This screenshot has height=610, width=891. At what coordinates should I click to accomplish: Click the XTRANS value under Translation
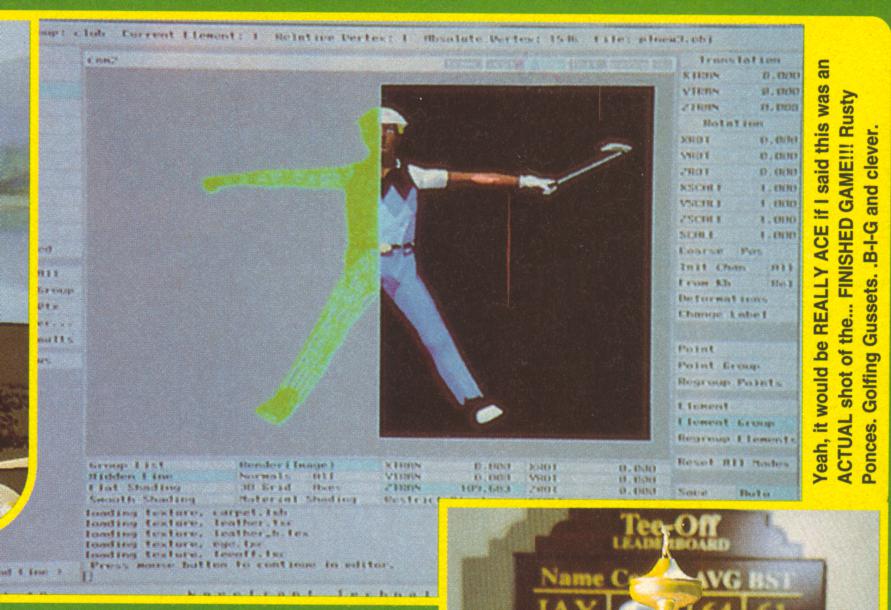coord(781,75)
